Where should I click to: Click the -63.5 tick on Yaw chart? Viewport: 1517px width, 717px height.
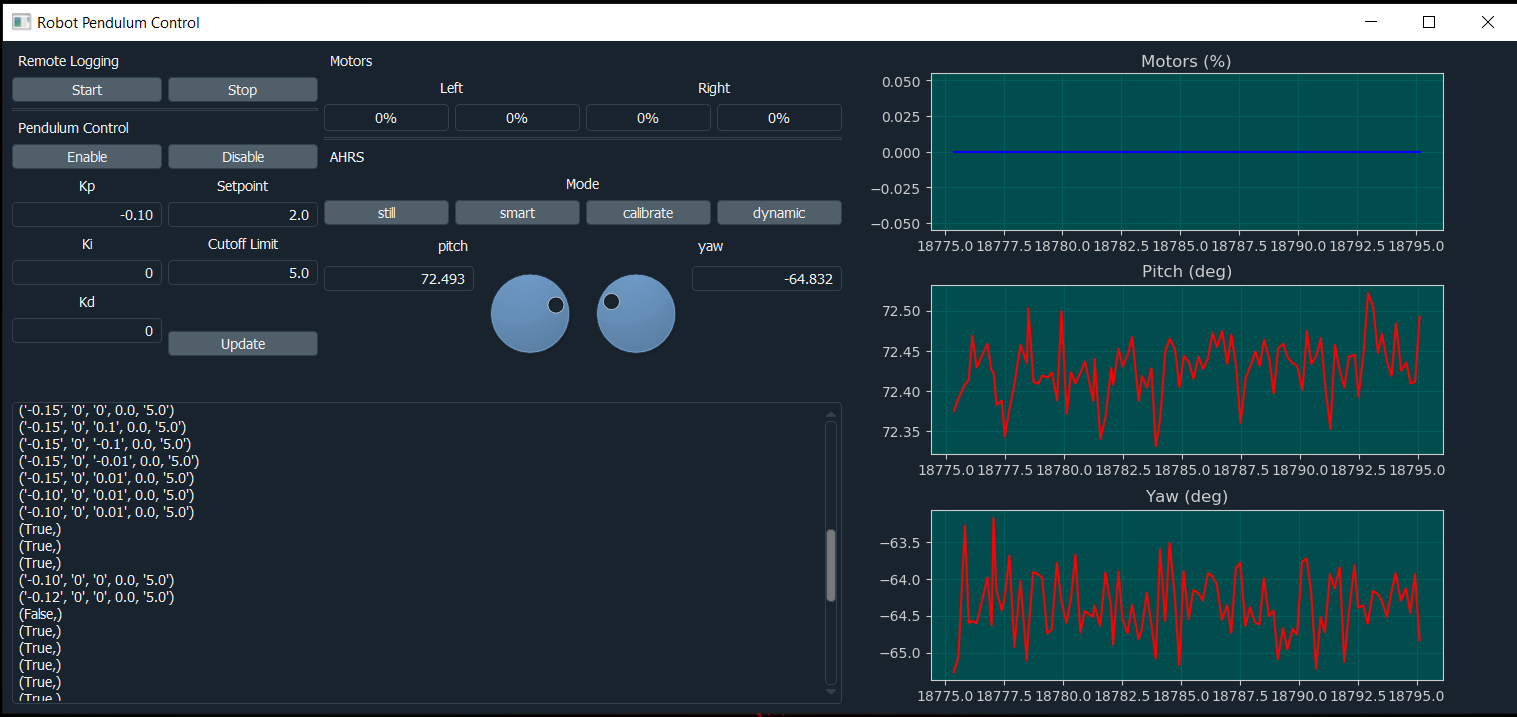pyautogui.click(x=900, y=543)
